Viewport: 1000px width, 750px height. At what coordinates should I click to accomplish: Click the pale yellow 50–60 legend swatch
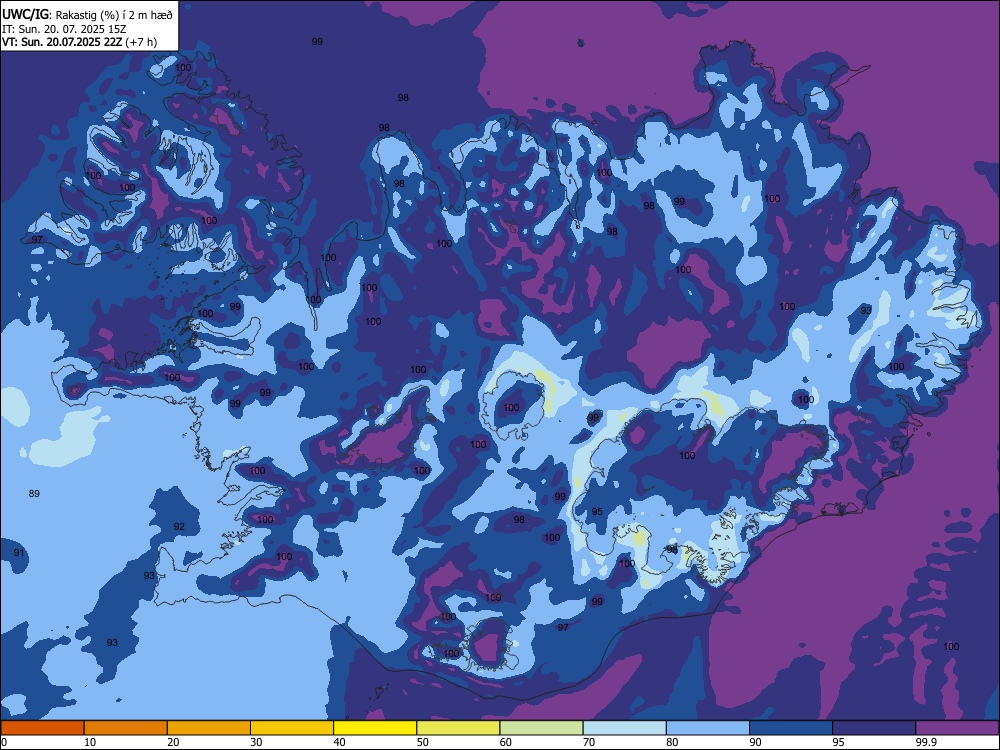click(459, 728)
